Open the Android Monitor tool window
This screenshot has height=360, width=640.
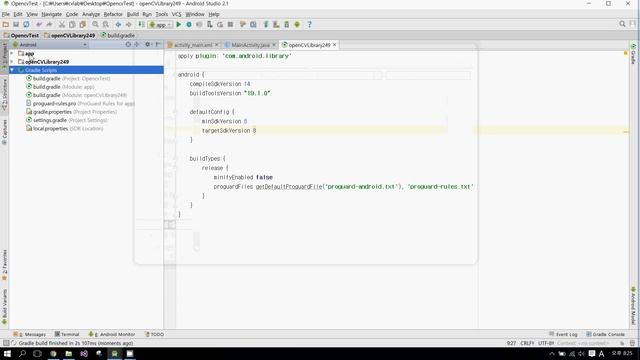[112, 334]
